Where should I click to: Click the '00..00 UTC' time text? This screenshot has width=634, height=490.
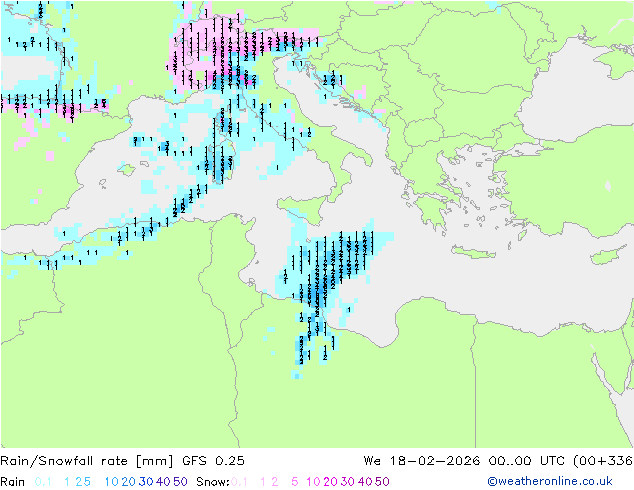pyautogui.click(x=527, y=461)
